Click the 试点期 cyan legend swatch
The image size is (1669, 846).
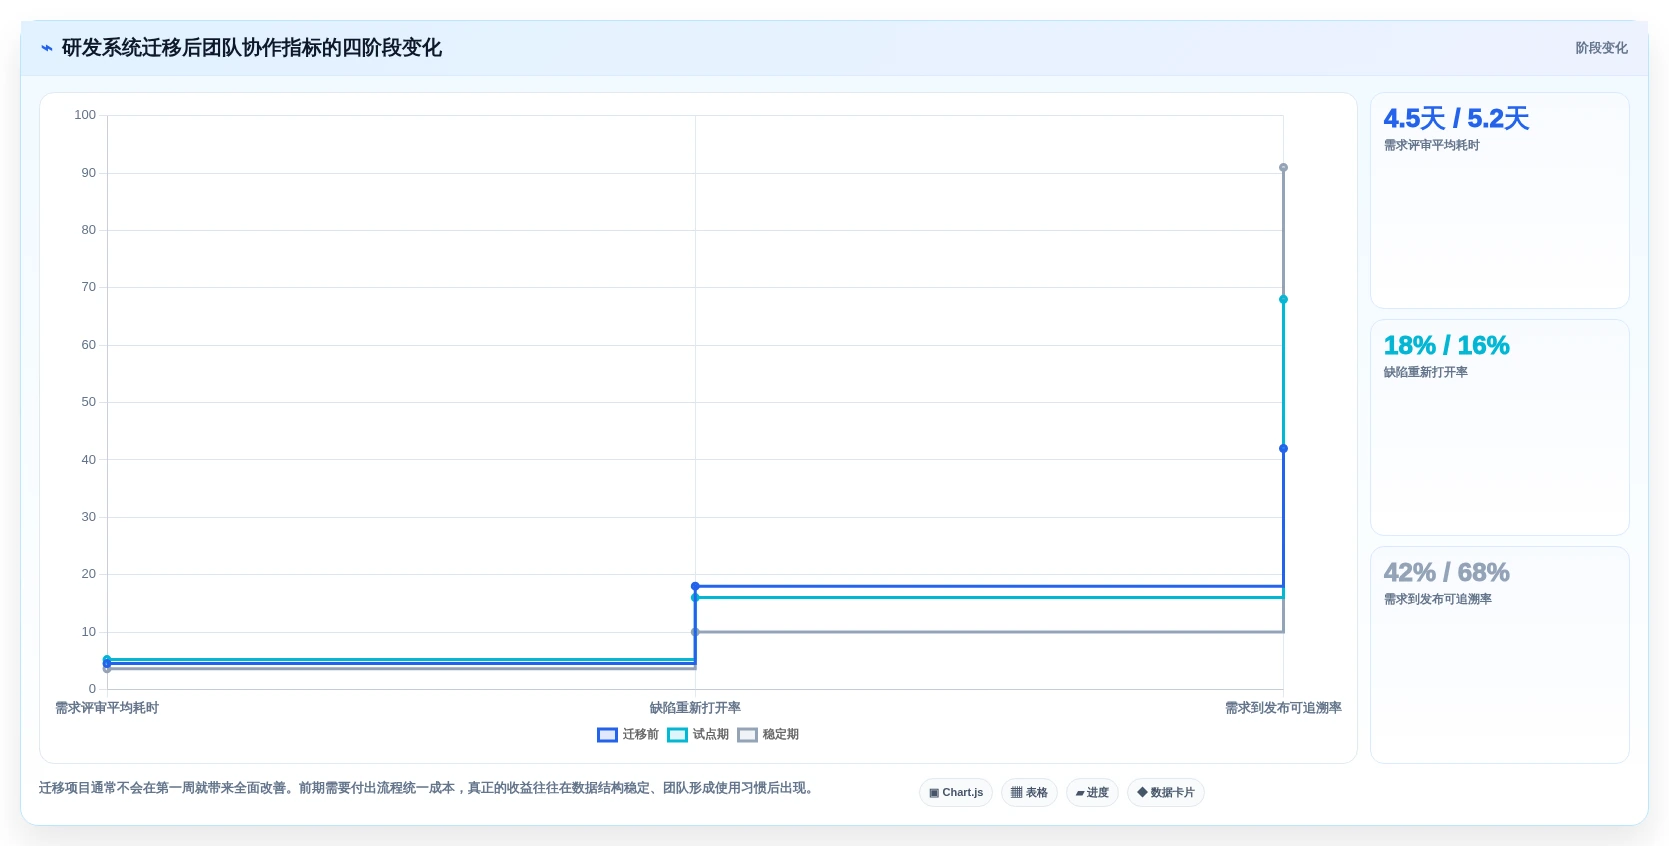click(x=677, y=735)
